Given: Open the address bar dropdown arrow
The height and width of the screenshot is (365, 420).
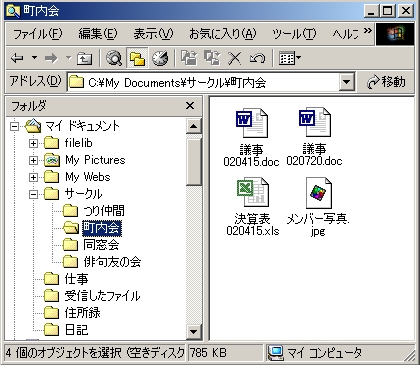Looking at the screenshot, I should (x=347, y=82).
